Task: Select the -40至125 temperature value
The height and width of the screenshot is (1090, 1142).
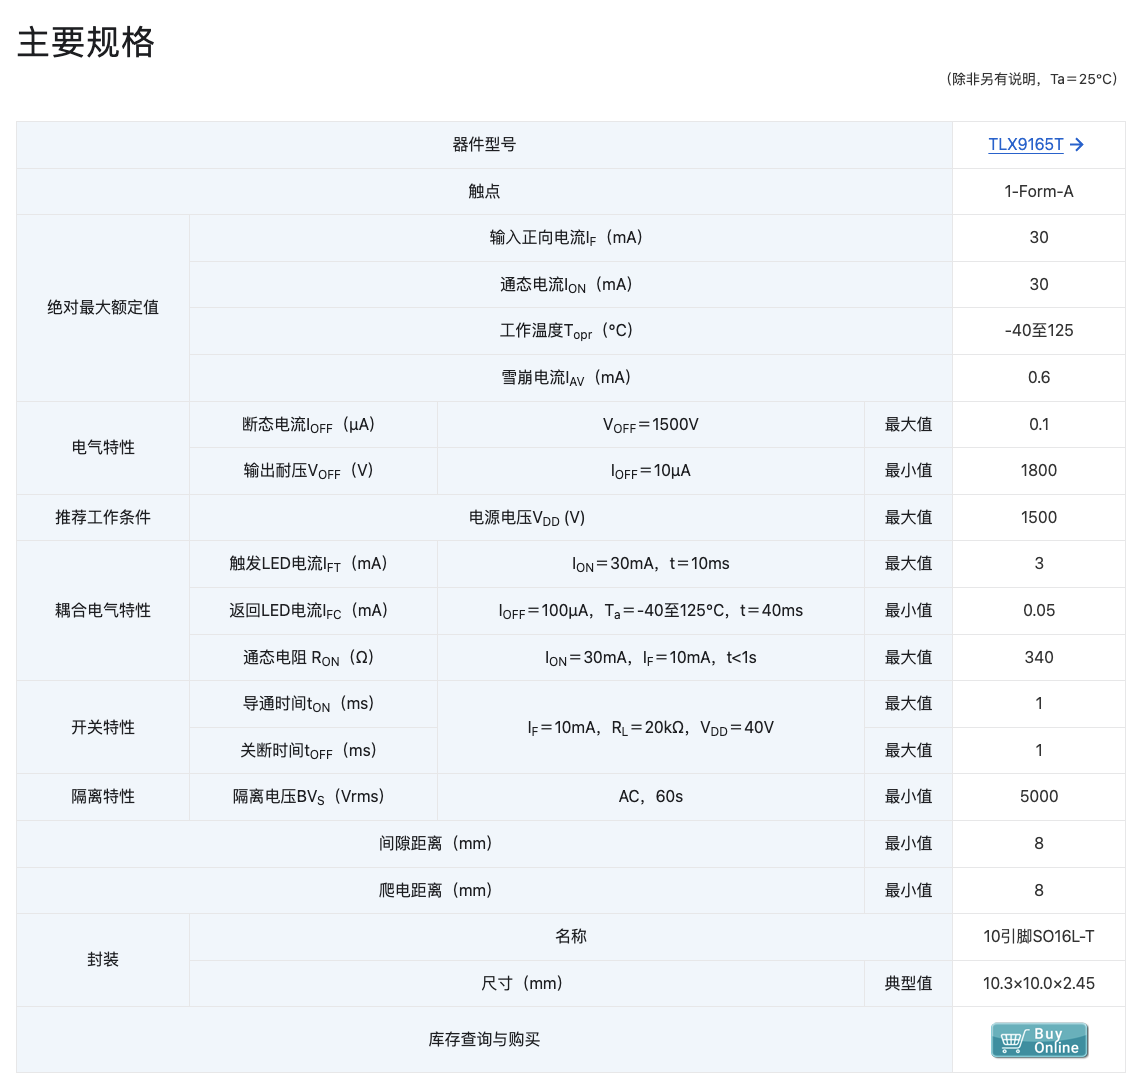Action: coord(1038,331)
